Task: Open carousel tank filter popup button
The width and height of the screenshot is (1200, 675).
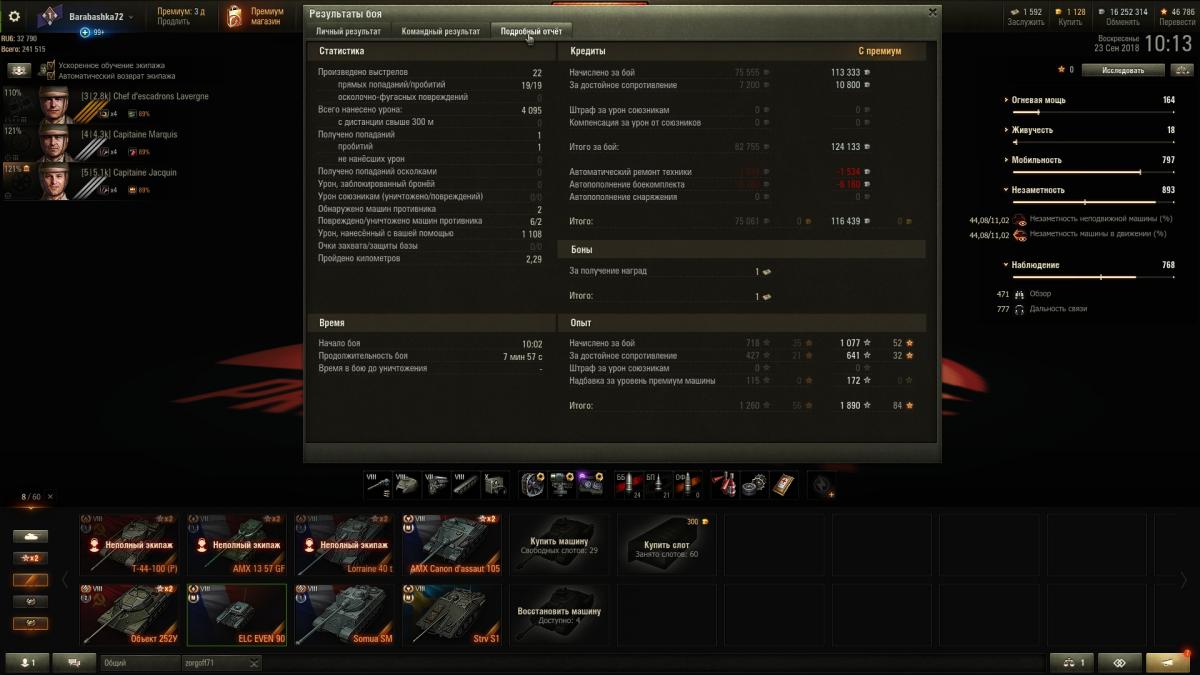Action: pyautogui.click(x=30, y=536)
